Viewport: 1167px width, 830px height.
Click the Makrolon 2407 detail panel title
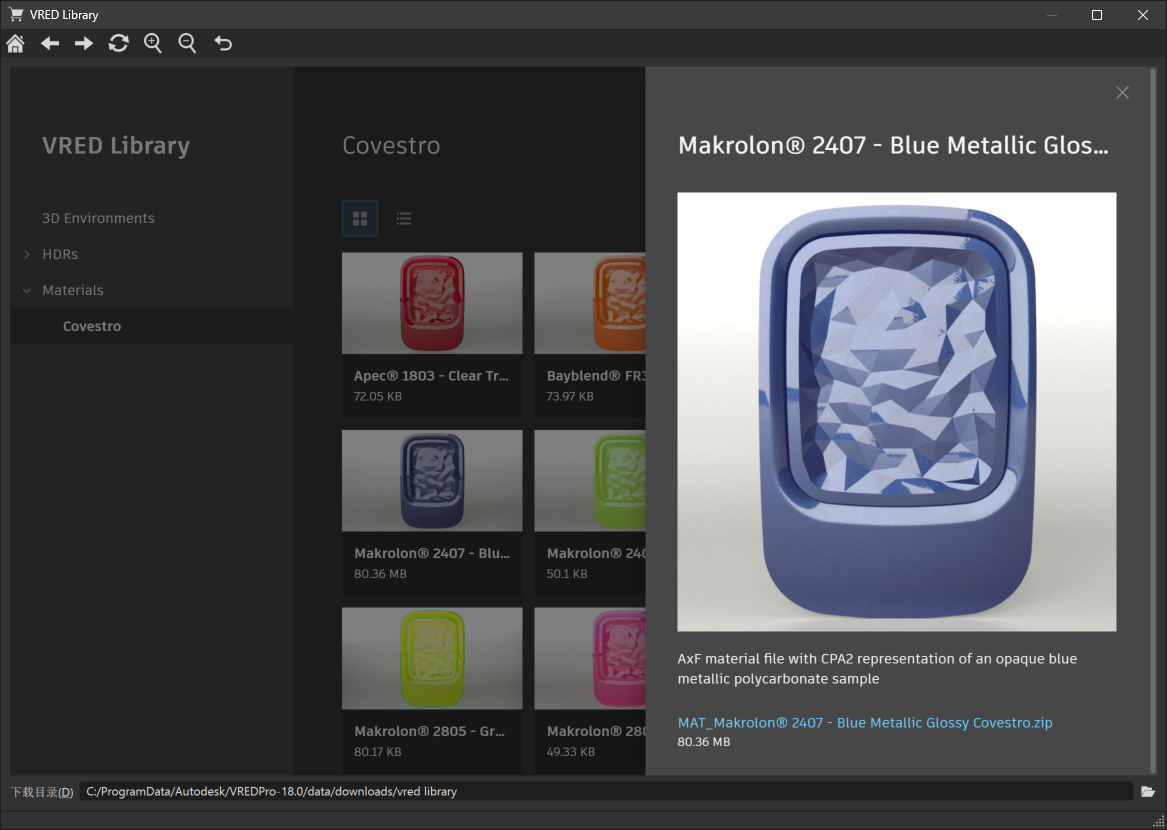[x=893, y=145]
